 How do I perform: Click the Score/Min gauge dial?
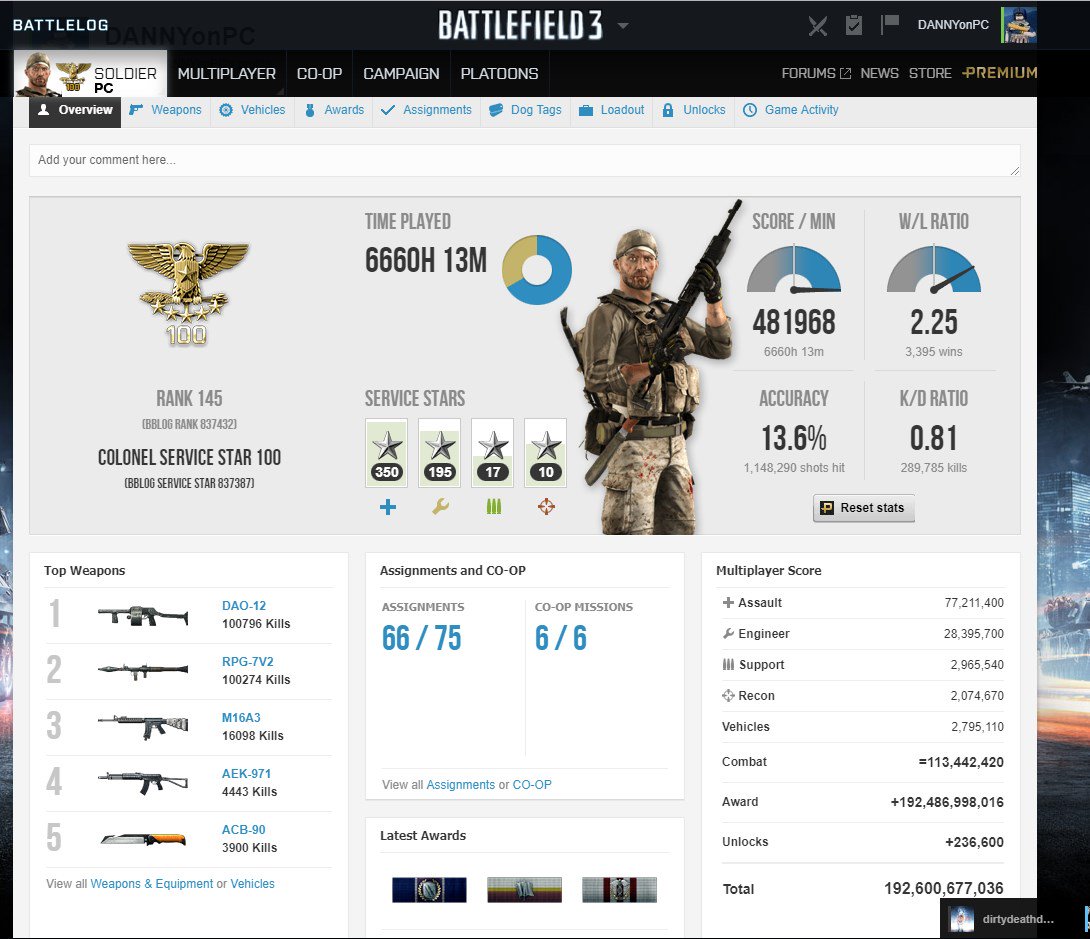pyautogui.click(x=794, y=268)
